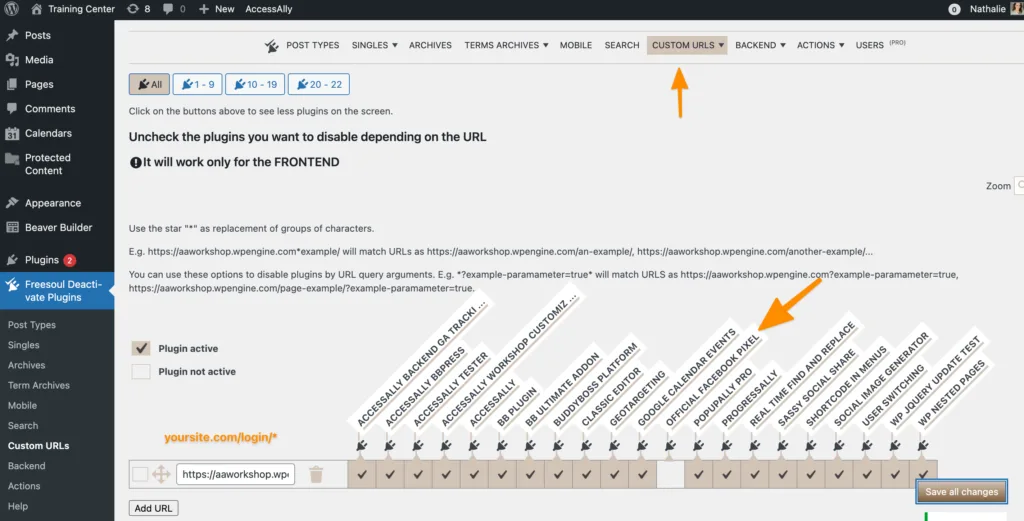Uncheck the Google Calendar Events box
Viewport: 1024px width, 521px height.
643,475
